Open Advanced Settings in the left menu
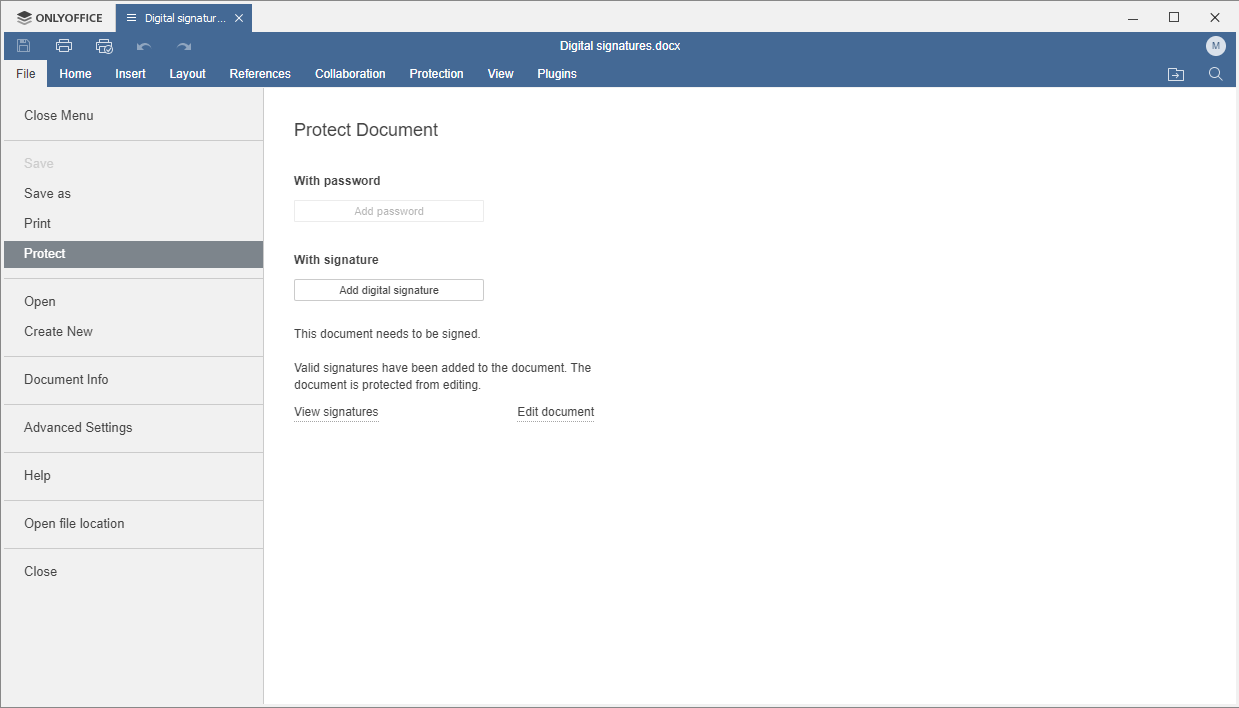1239x708 pixels. (x=78, y=428)
